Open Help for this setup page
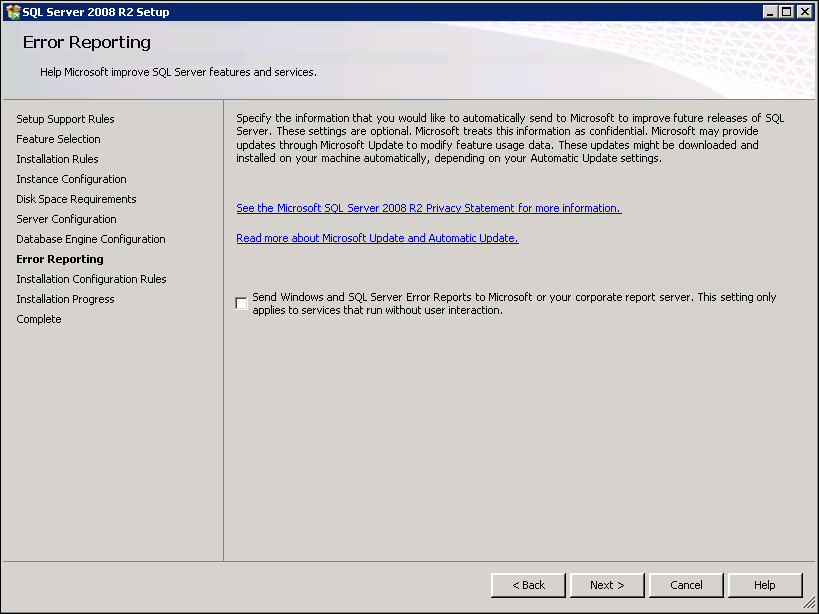This screenshot has height=614, width=819. pos(765,585)
